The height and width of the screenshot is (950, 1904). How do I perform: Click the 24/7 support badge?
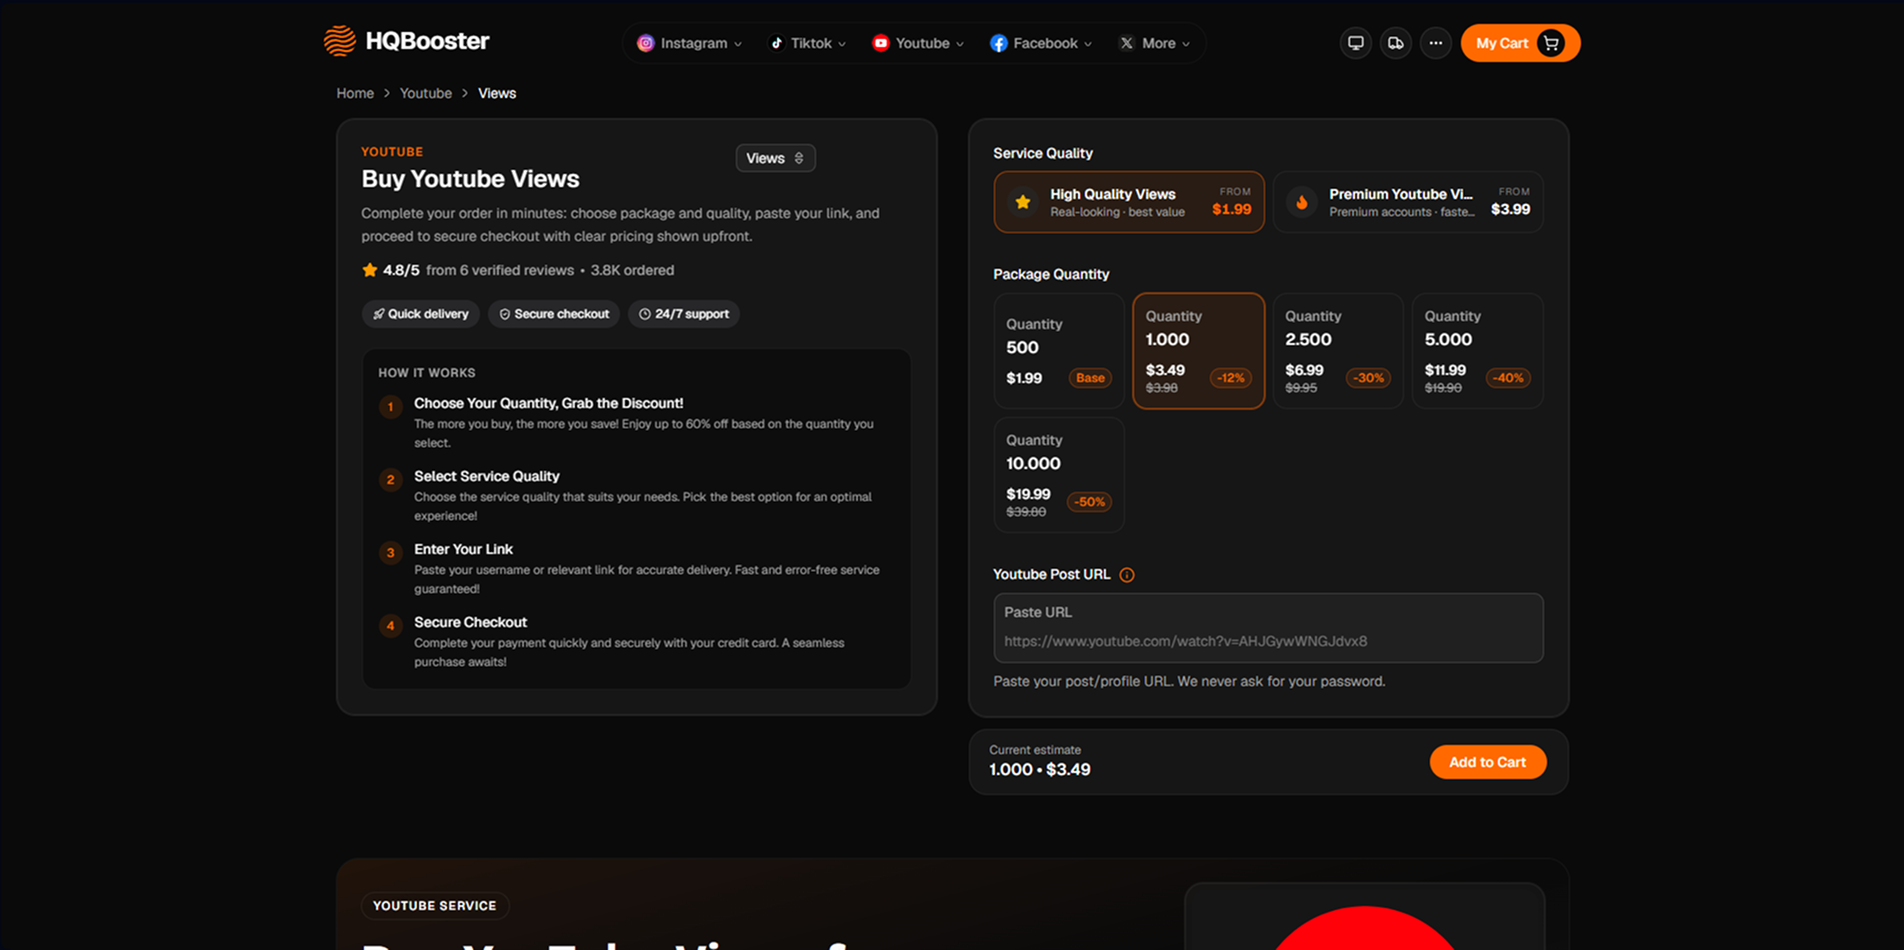tap(684, 314)
